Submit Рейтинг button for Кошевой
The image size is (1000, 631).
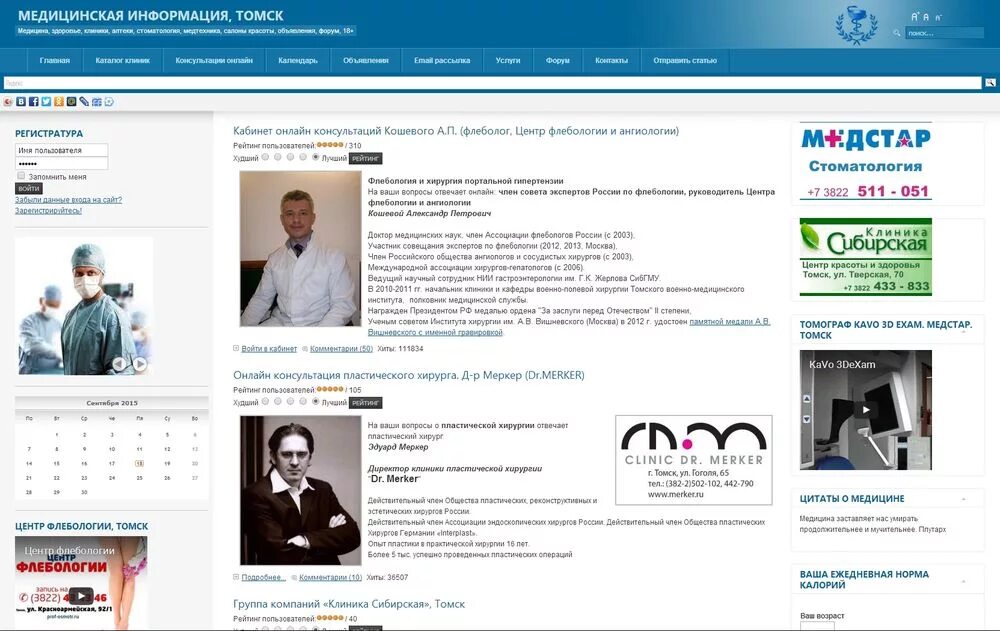(365, 158)
